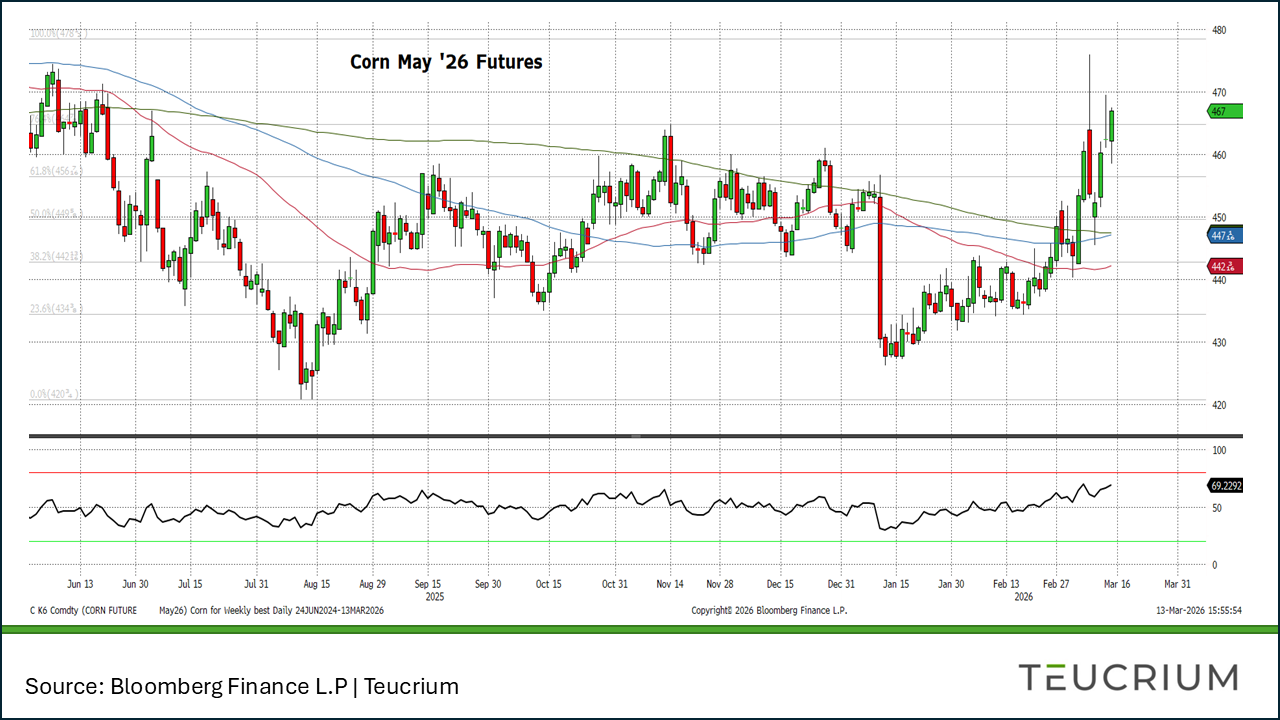
Task: Click the Source: Bloomberg Finance L.P text
Action: point(242,686)
